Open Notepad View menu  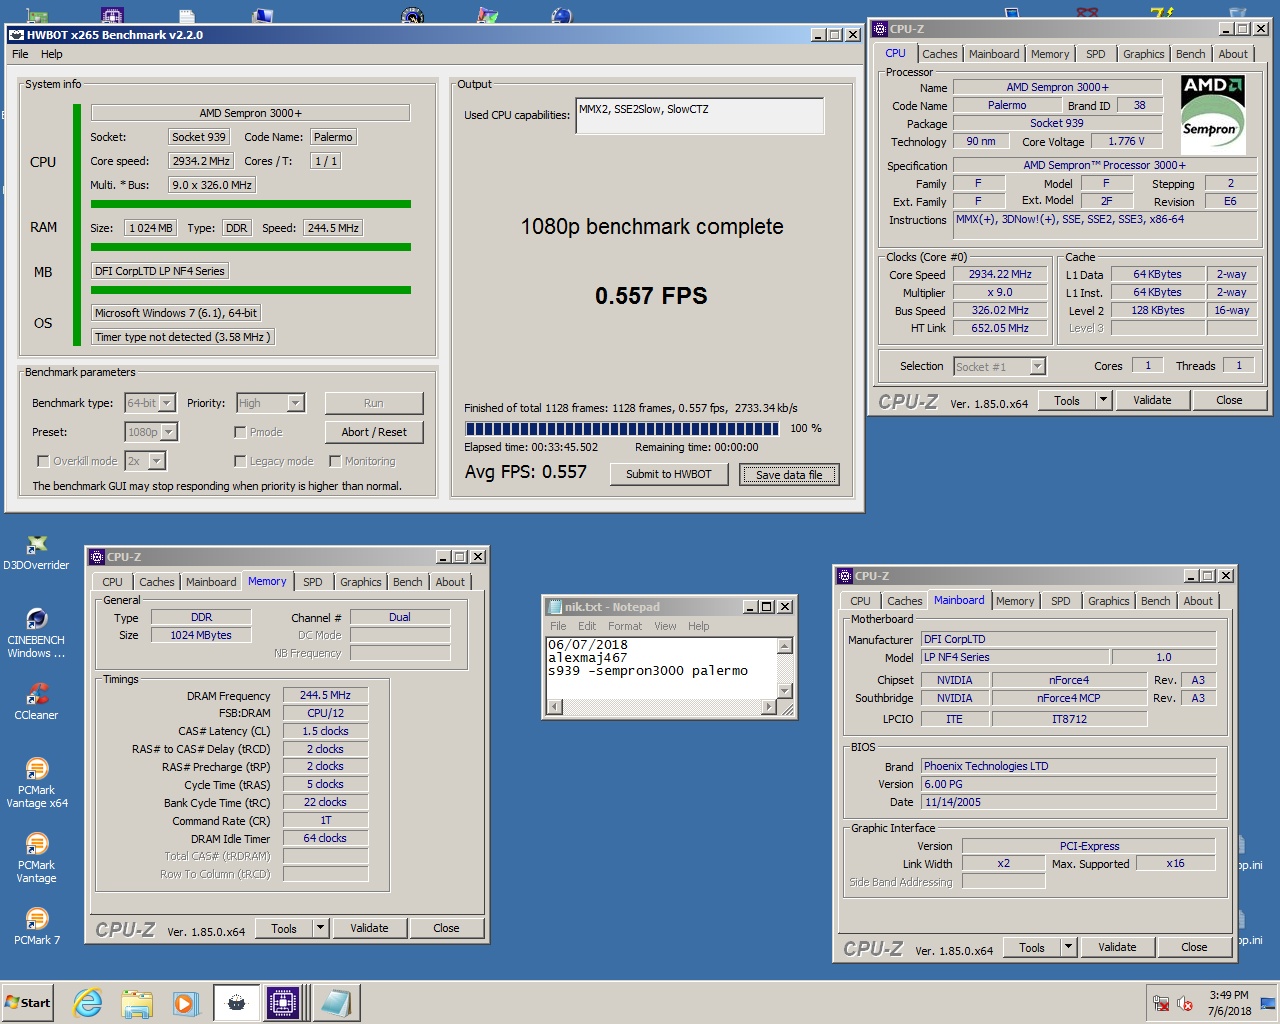(x=665, y=626)
